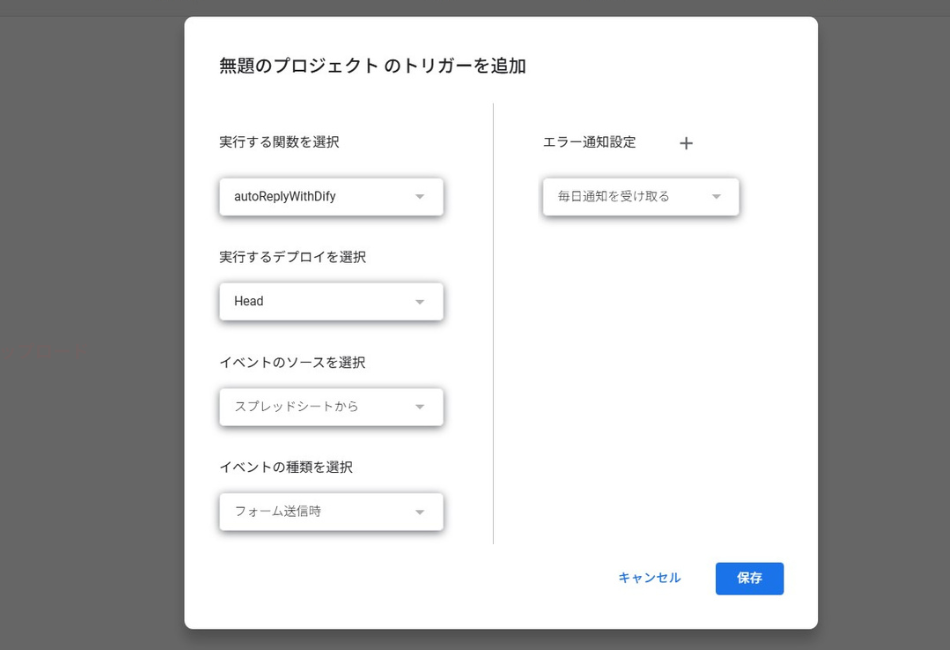
Task: Click the イベントの種類を選択 label
Action: click(285, 467)
